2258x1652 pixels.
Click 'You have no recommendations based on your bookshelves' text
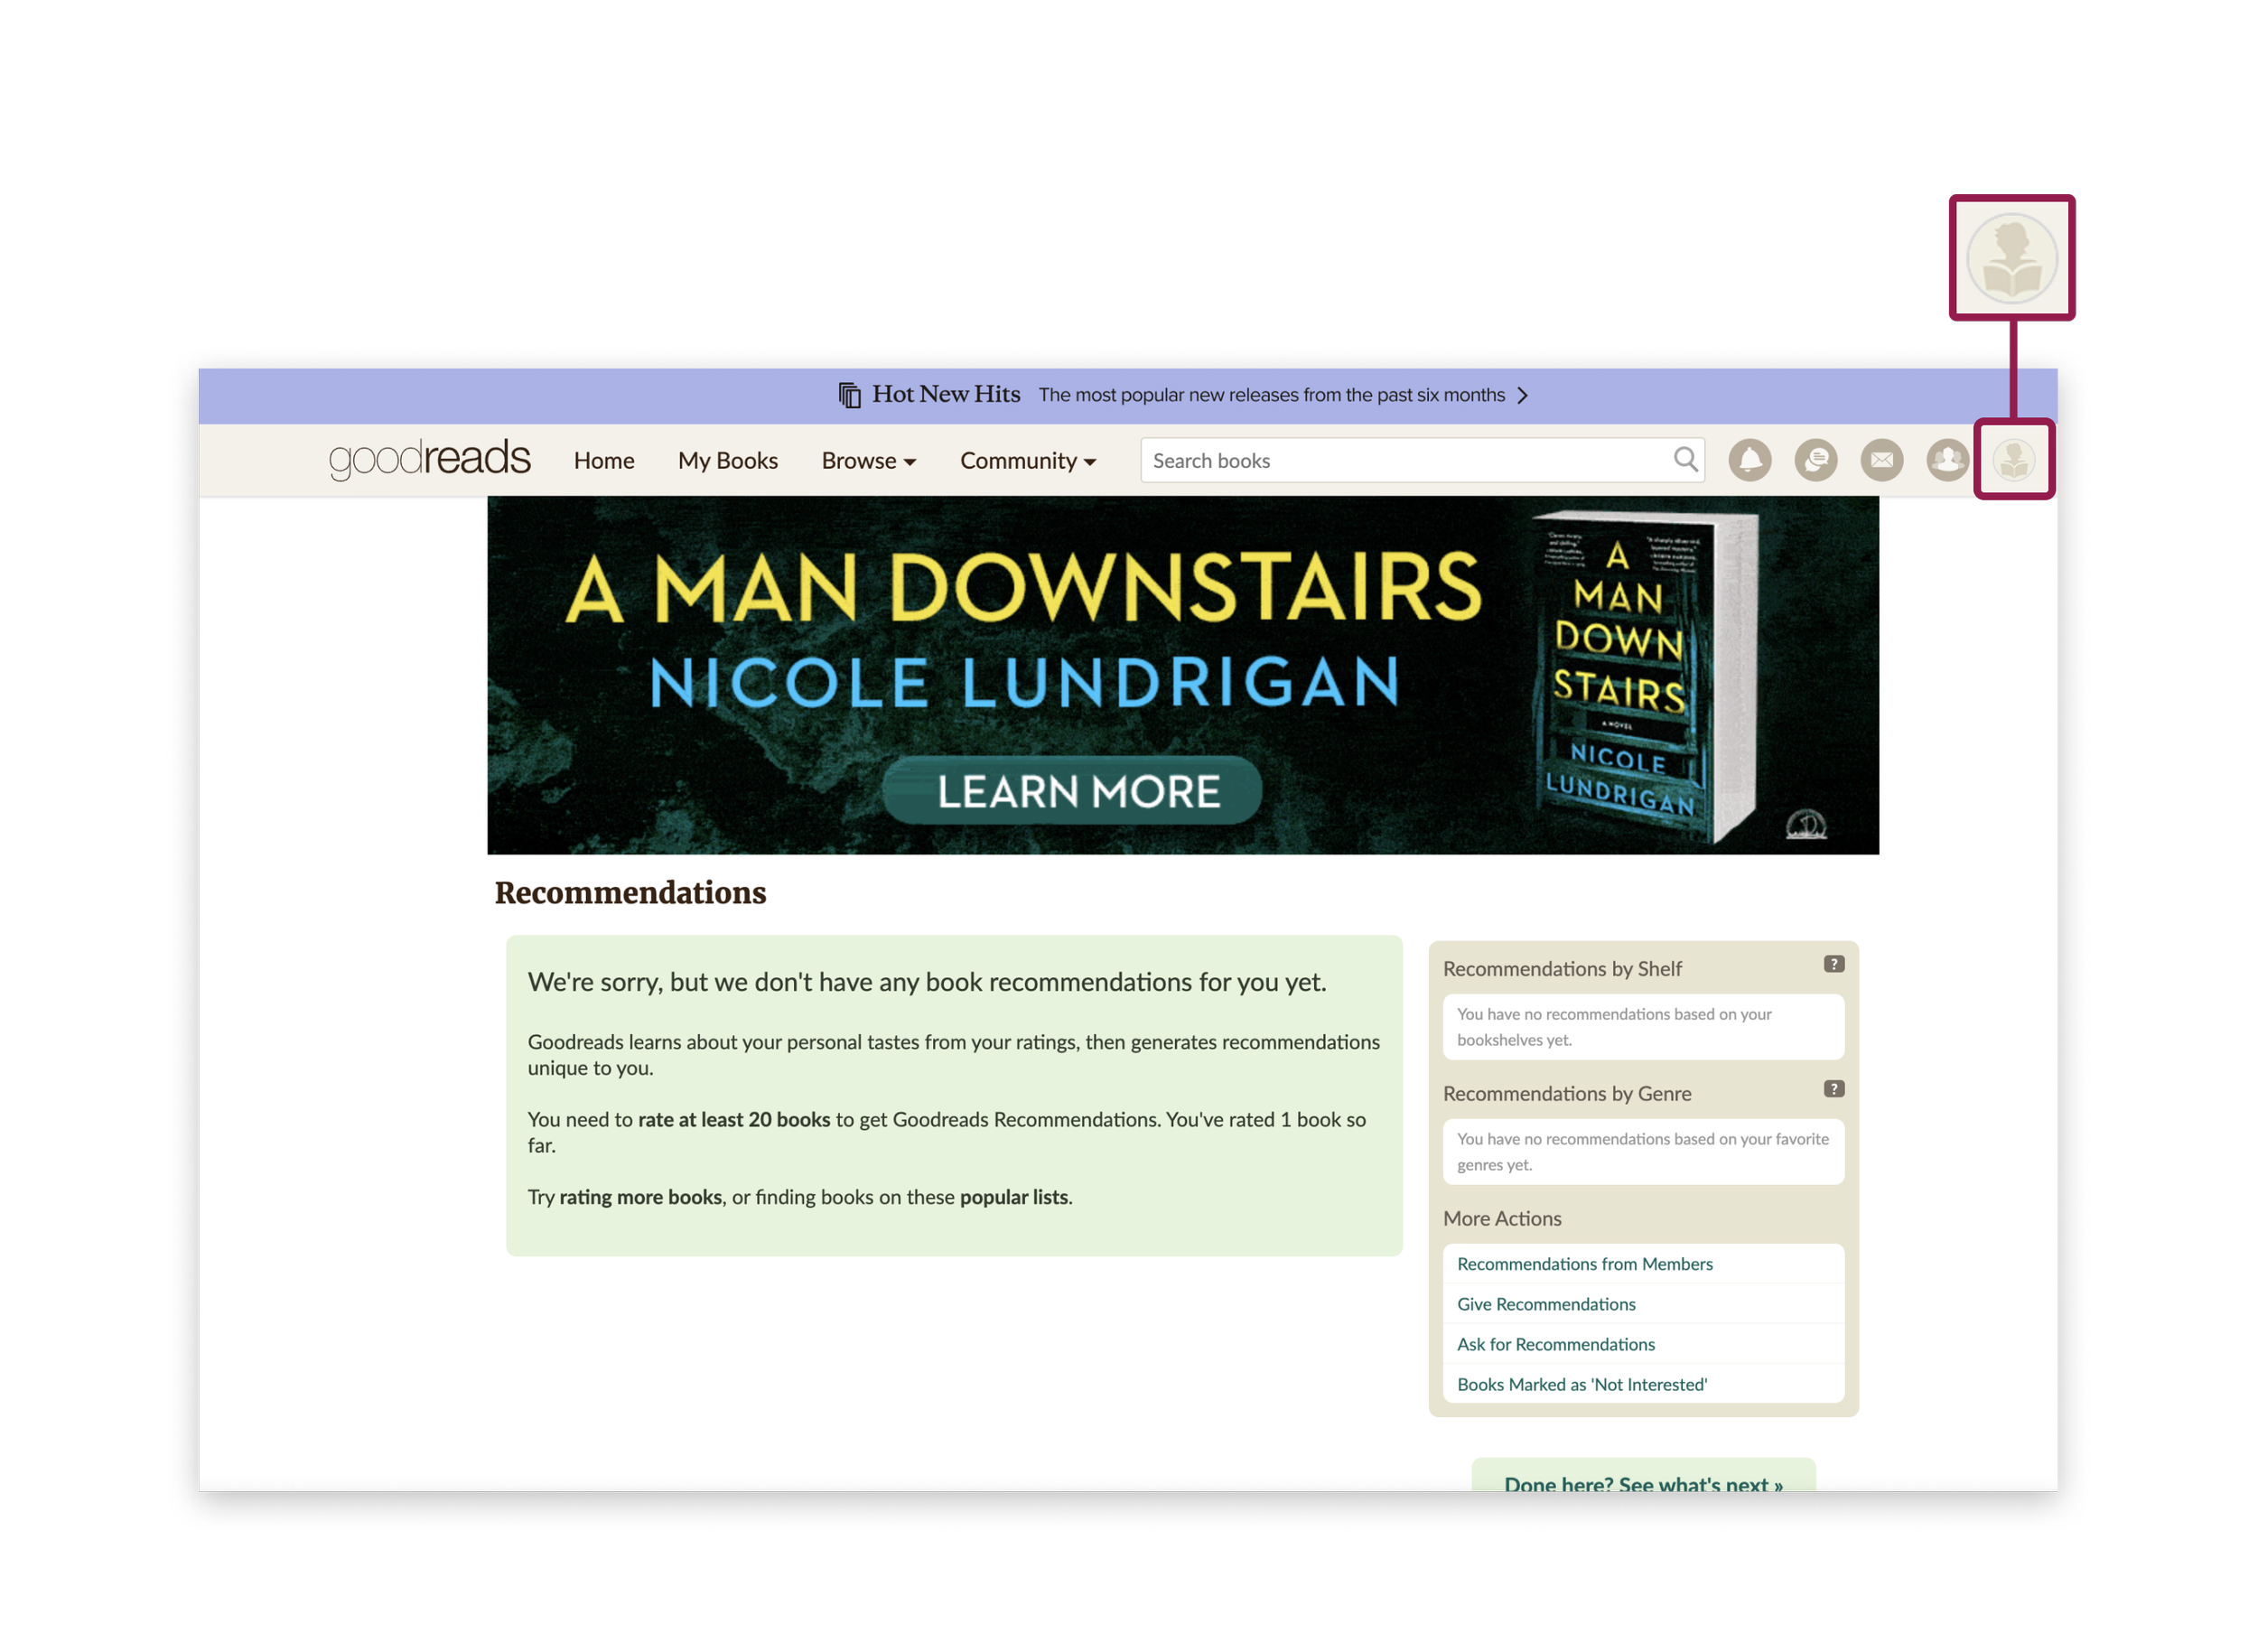coord(1613,1027)
